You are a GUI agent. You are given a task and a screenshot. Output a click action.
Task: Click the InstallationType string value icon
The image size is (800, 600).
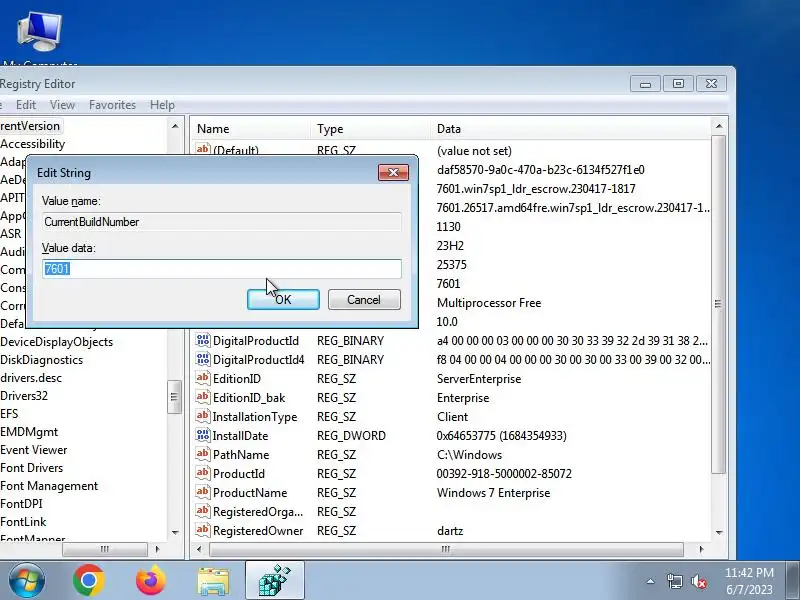(x=203, y=416)
